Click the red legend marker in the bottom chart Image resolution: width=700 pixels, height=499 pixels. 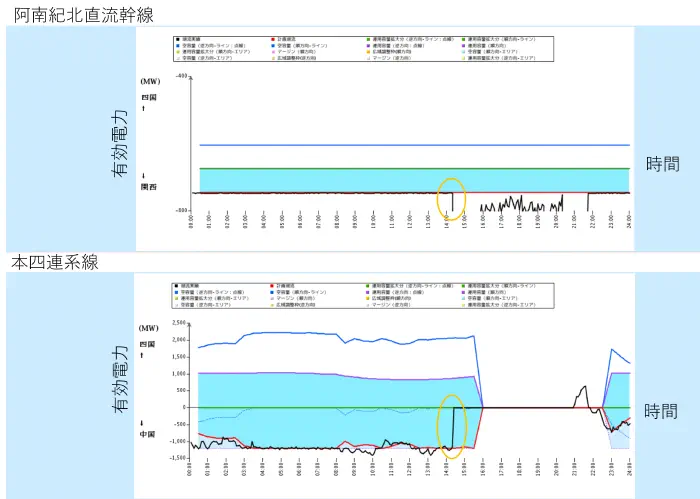point(273,285)
